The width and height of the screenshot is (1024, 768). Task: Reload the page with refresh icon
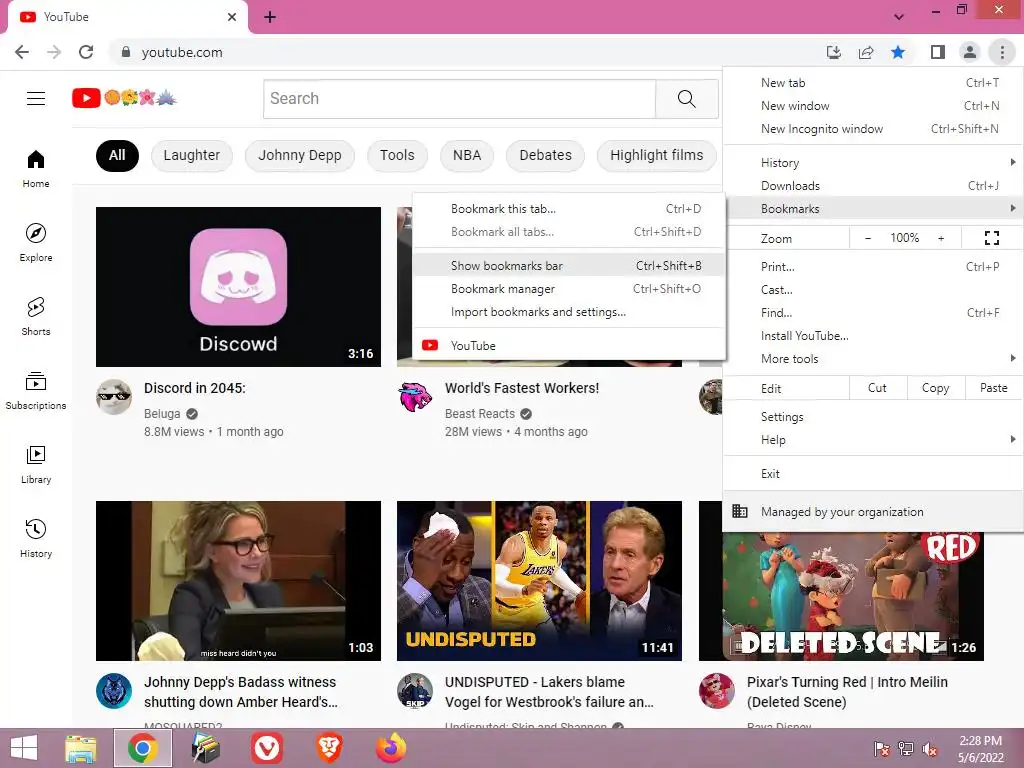click(x=86, y=52)
